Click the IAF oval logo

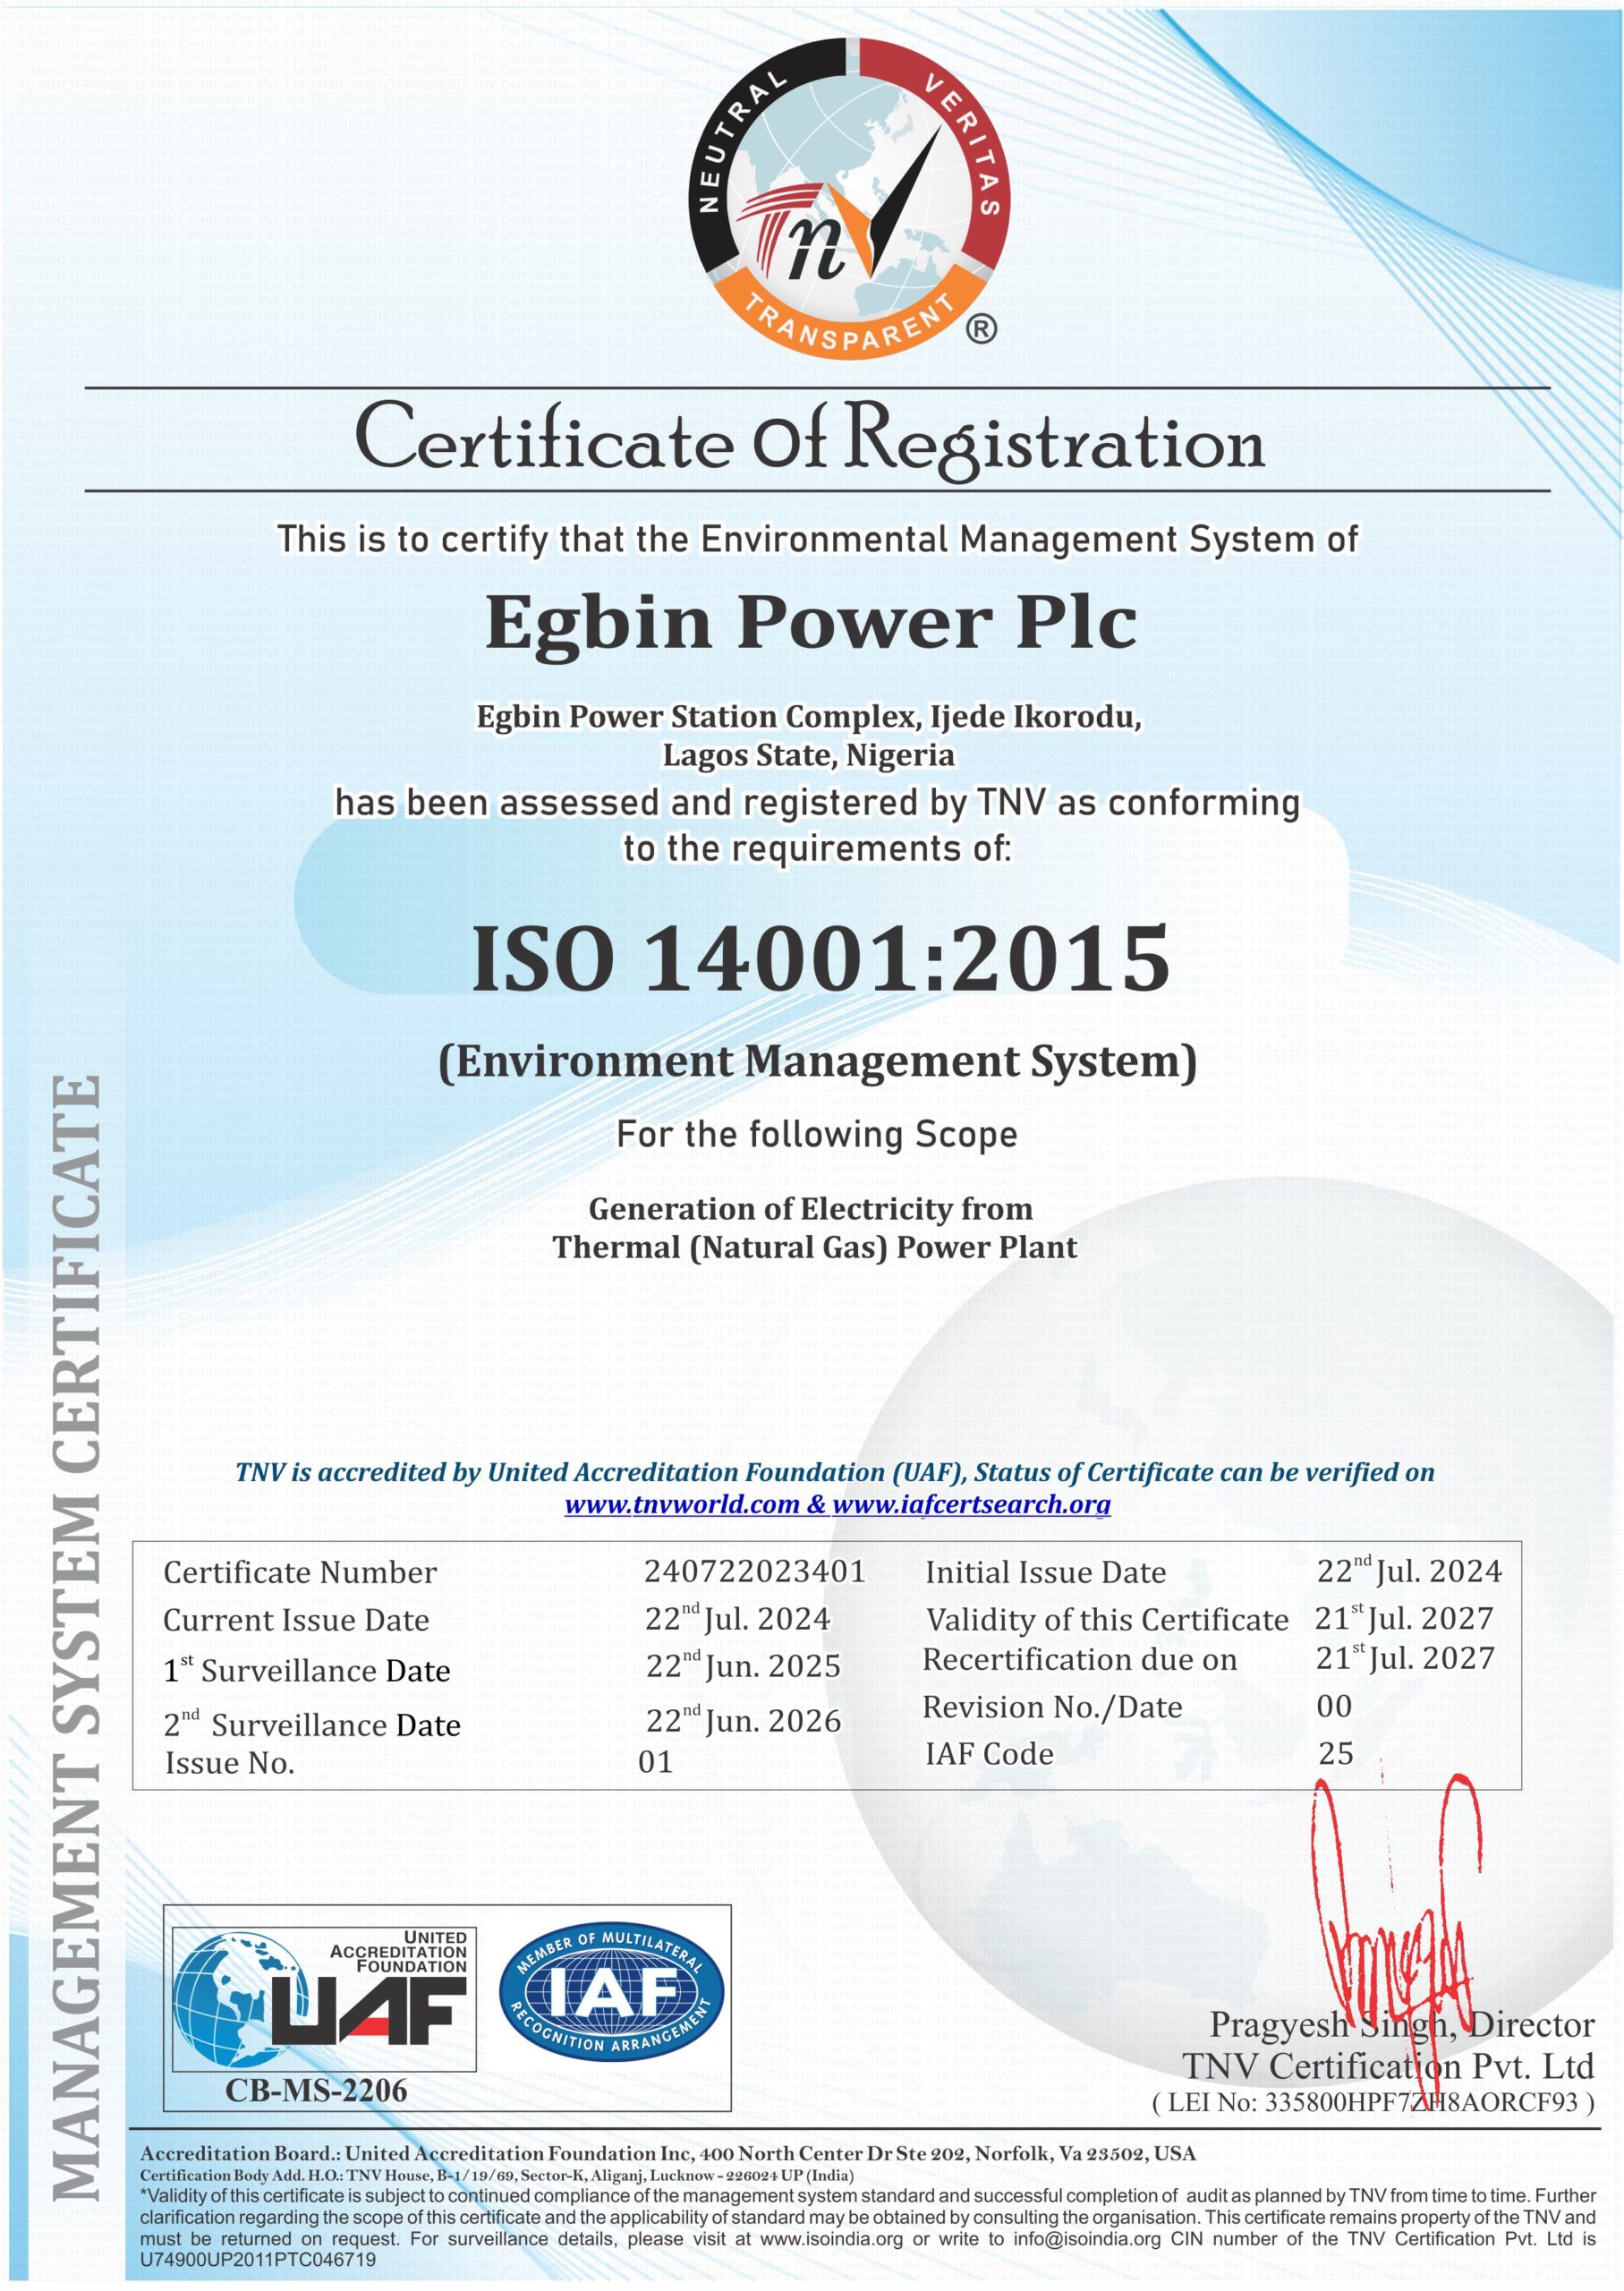coord(611,1993)
